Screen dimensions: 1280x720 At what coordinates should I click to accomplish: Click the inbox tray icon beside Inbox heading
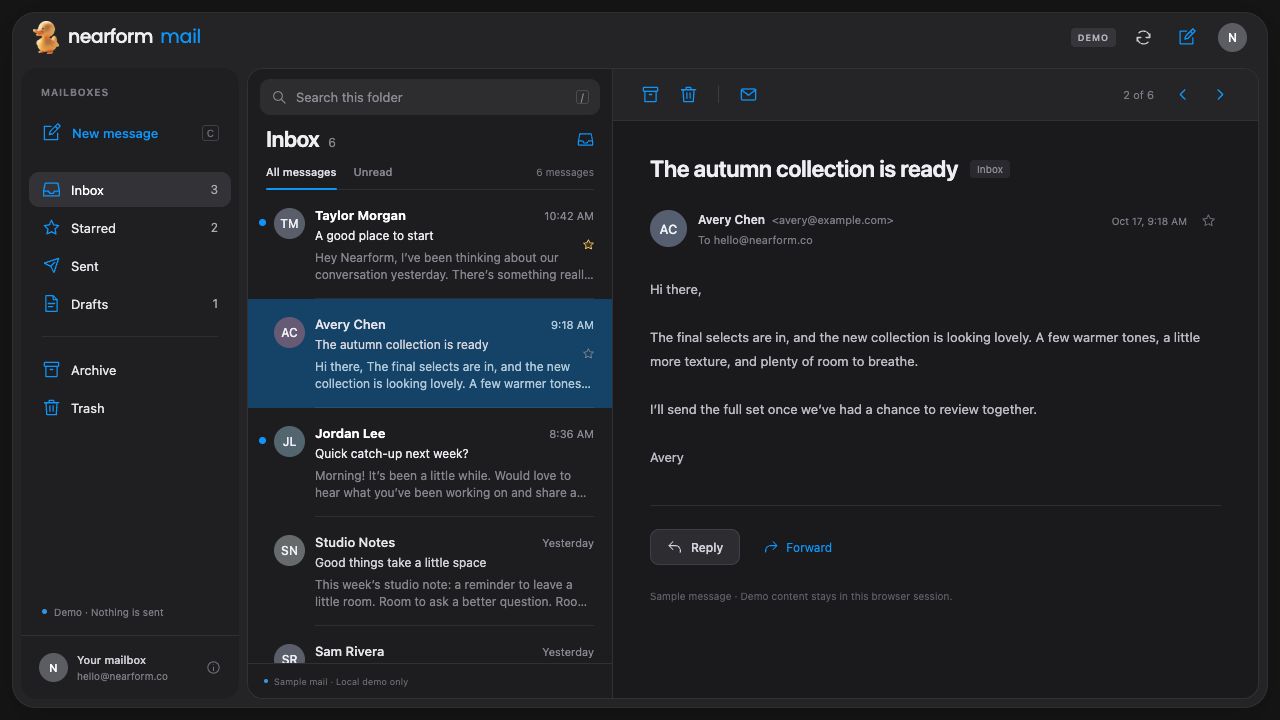point(585,140)
